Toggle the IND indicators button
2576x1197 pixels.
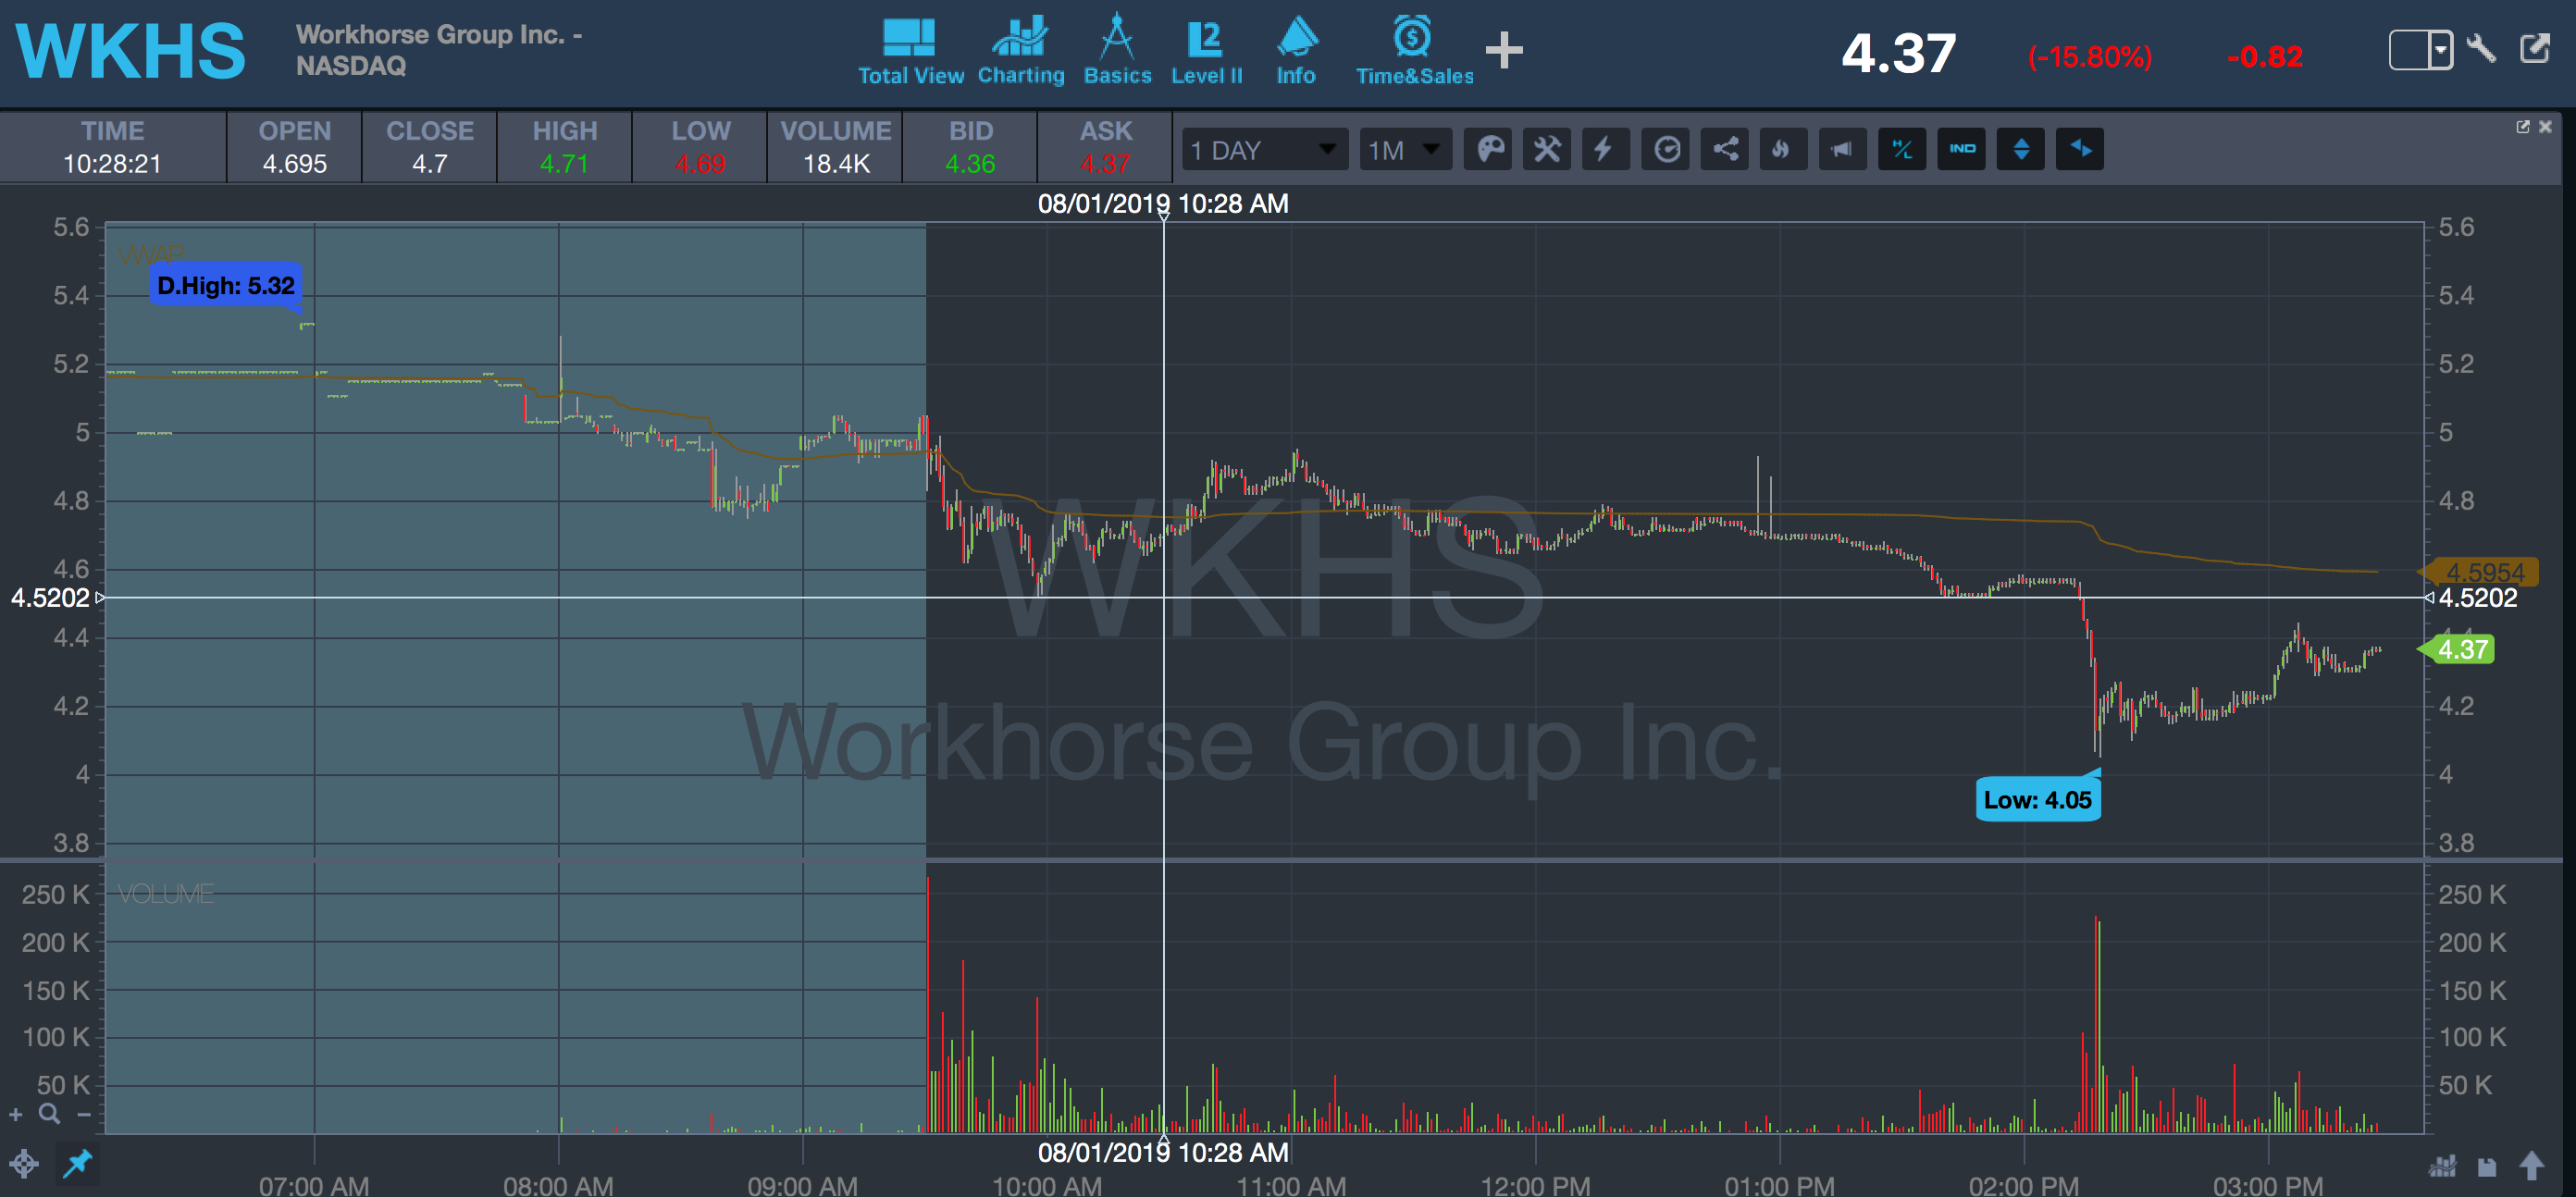point(1961,150)
